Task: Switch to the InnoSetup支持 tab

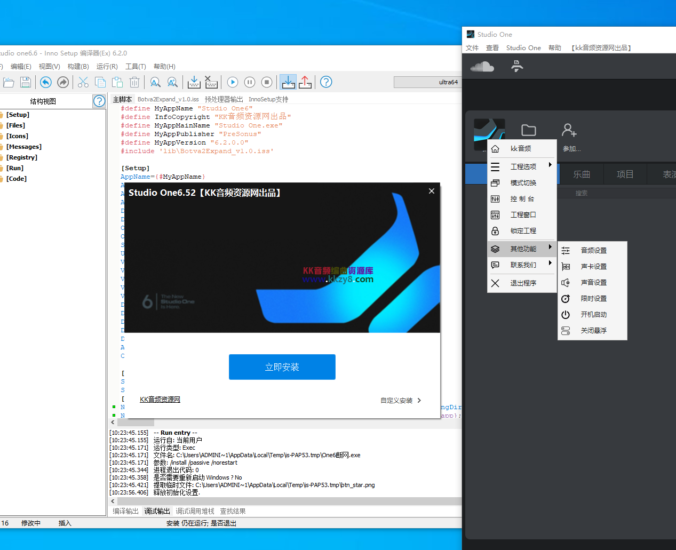Action: (x=268, y=100)
